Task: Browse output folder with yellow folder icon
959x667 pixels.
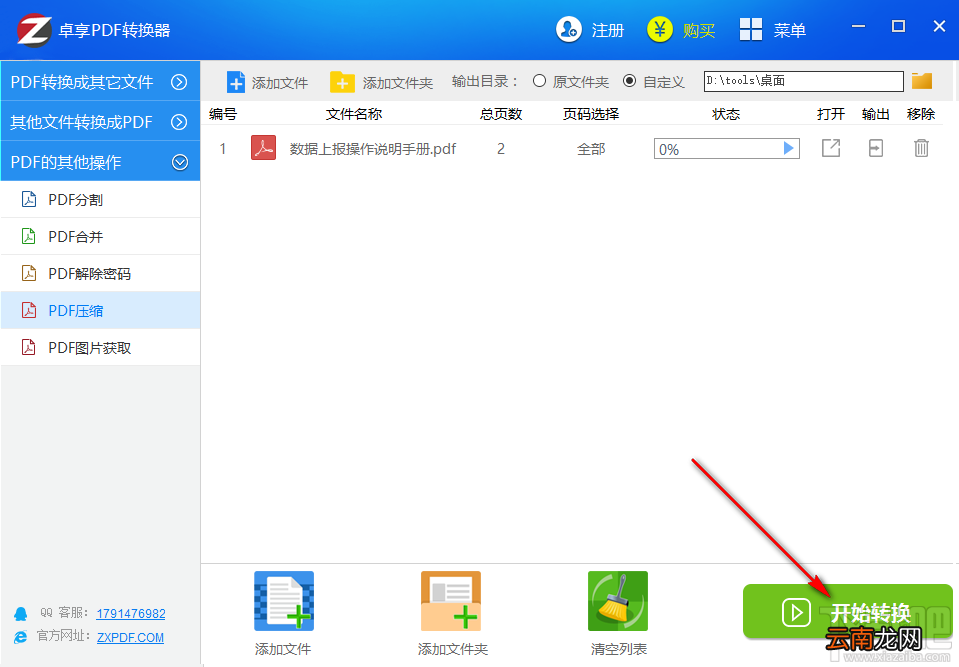Action: pyautogui.click(x=922, y=81)
